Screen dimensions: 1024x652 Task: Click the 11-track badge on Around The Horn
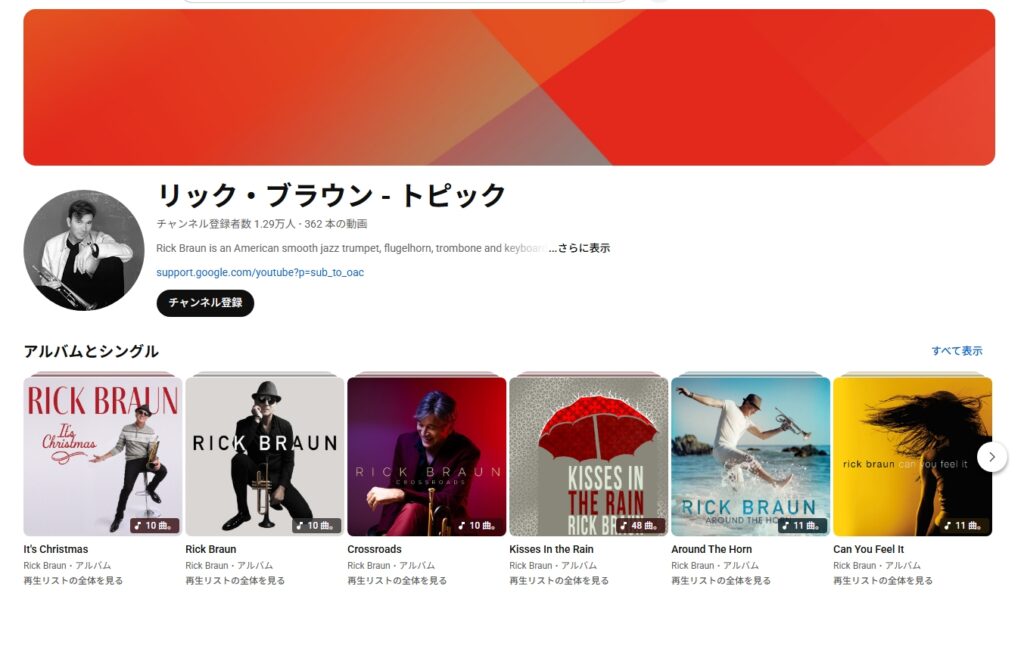point(802,525)
